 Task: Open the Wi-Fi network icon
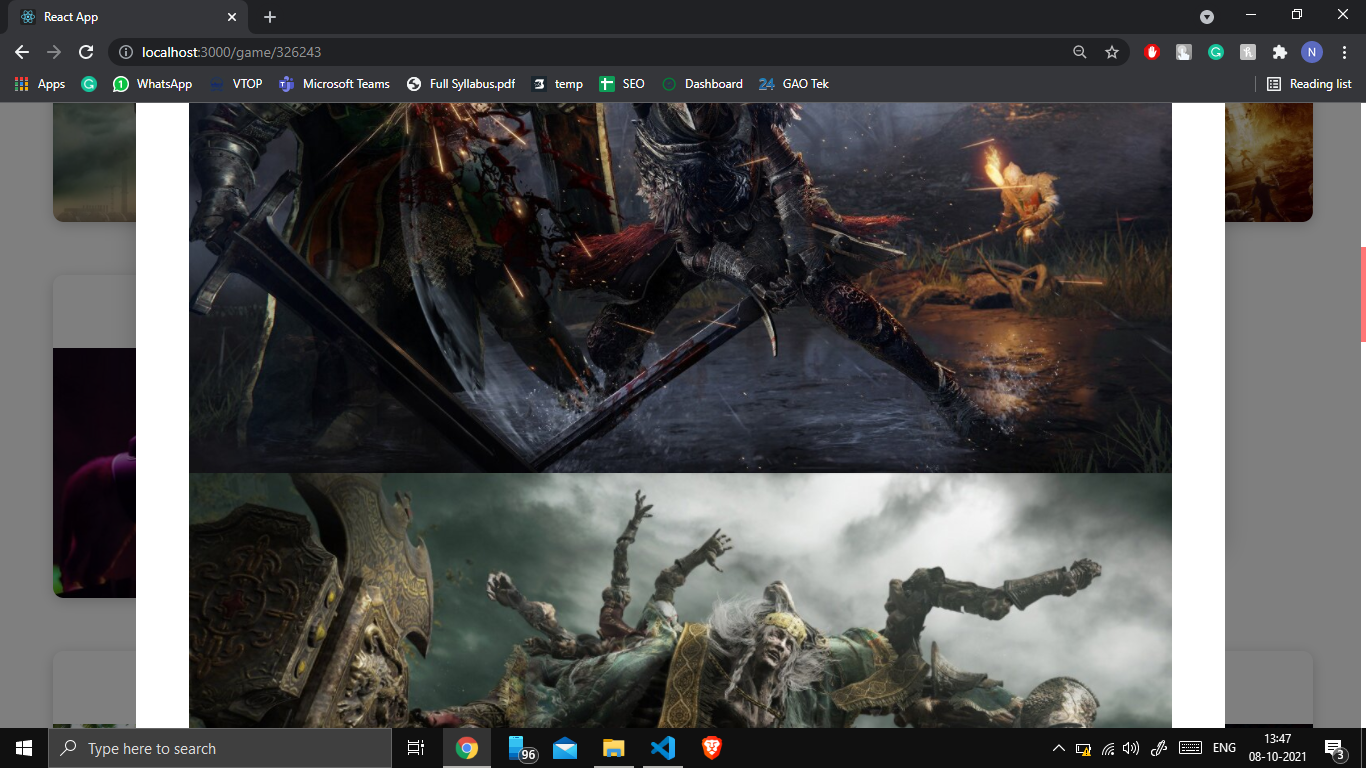1108,748
